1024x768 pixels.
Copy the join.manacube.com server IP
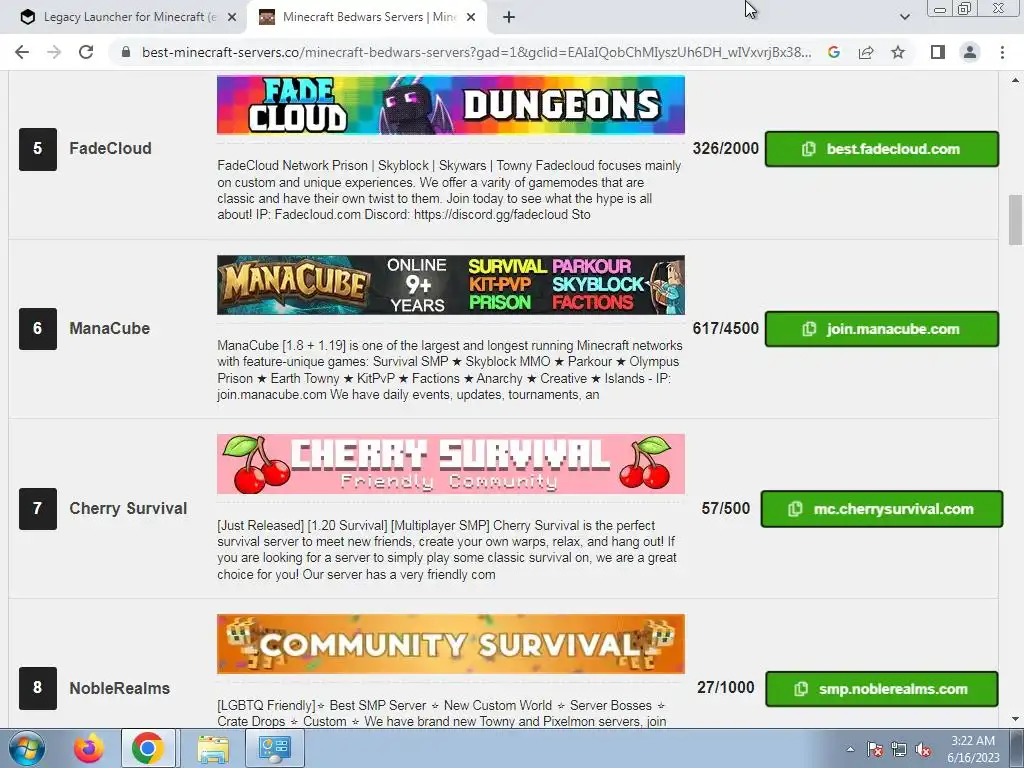tap(882, 329)
